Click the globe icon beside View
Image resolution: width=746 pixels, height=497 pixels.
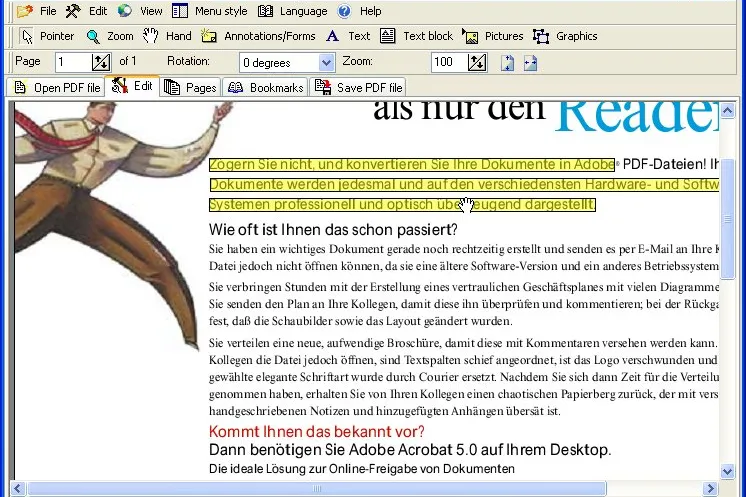click(125, 10)
